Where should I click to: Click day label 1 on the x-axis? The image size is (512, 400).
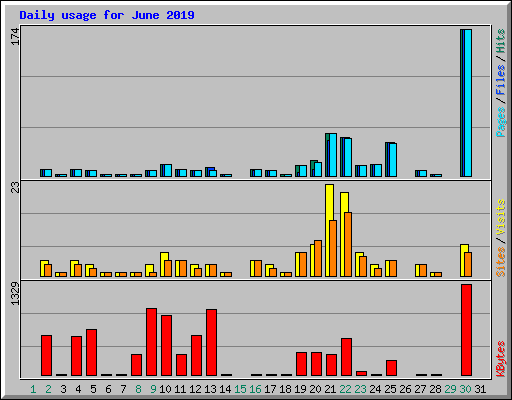click(x=33, y=389)
